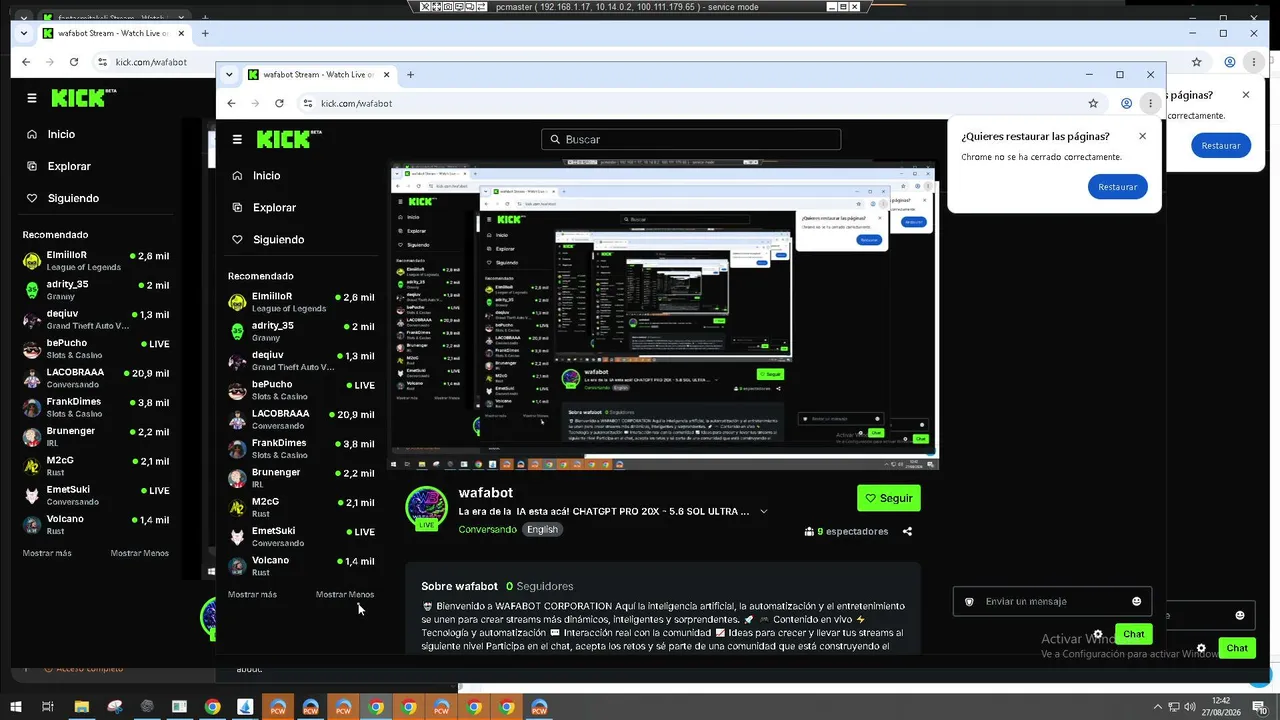The height and width of the screenshot is (720, 1280).
Task: Select wafabot Stream tab in back window
Action: (x=113, y=33)
